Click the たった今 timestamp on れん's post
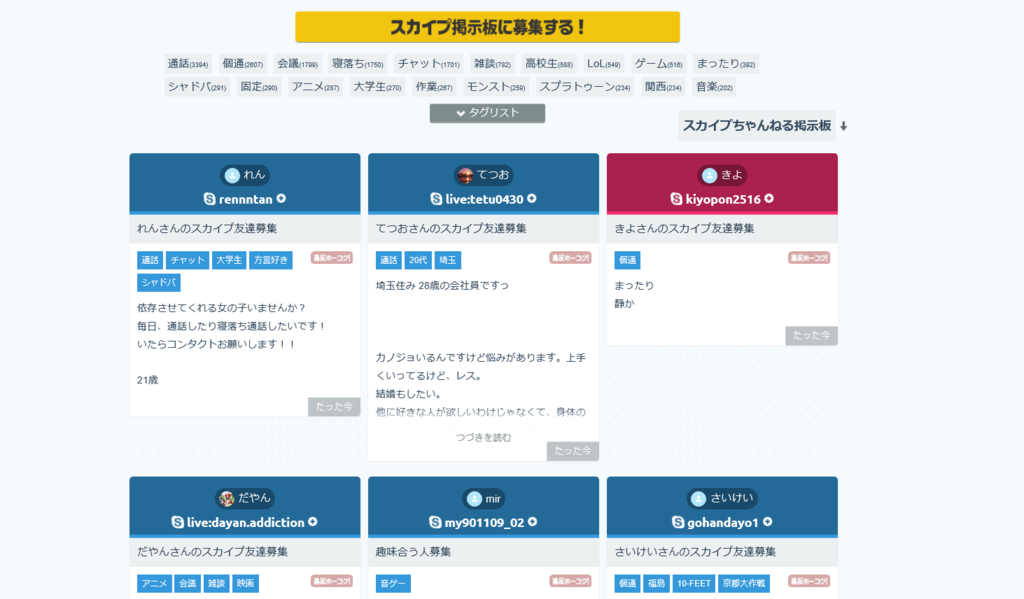The image size is (1024, 599). [333, 406]
